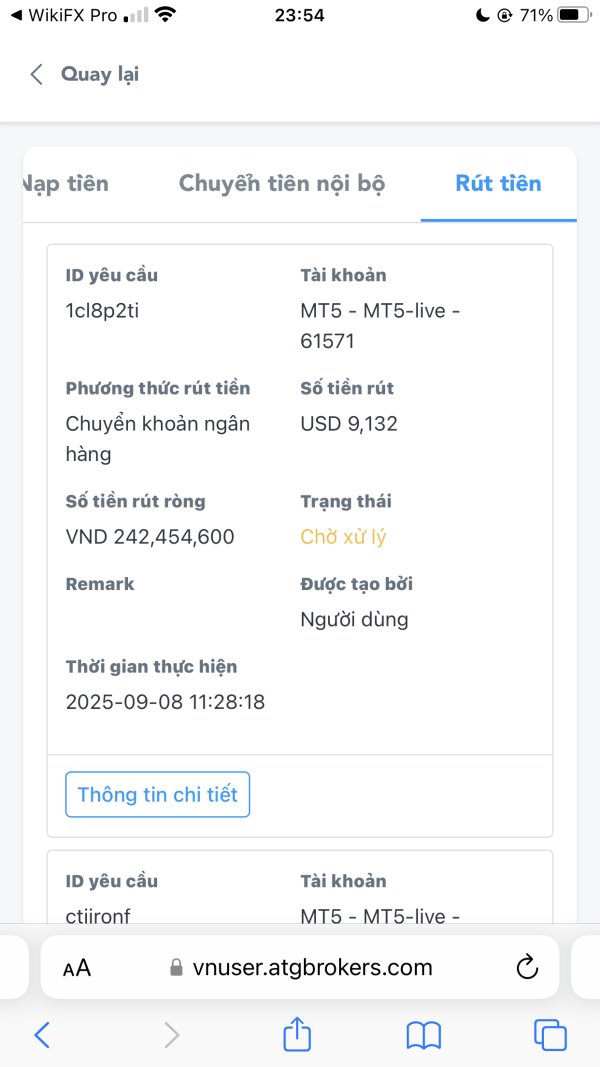Tap Safari's forward arrow in the toolbar

pyautogui.click(x=172, y=1036)
